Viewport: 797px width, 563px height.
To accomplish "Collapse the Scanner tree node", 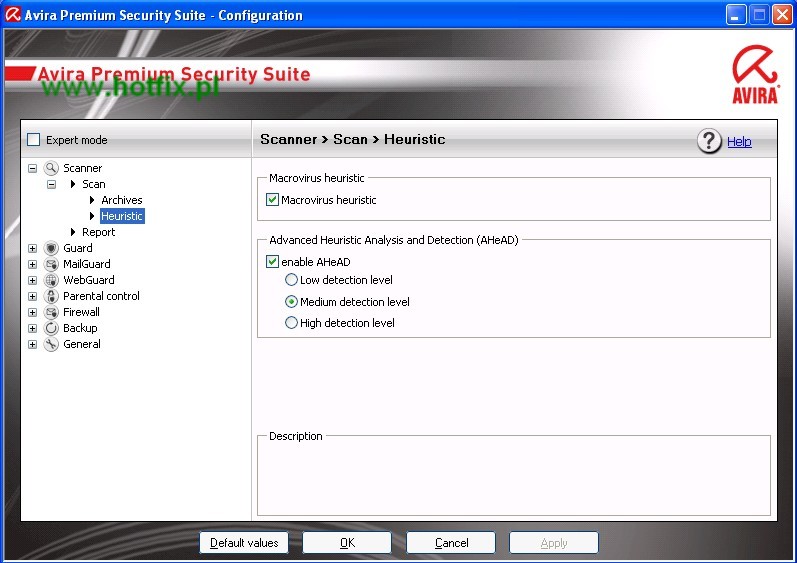I will [x=32, y=168].
